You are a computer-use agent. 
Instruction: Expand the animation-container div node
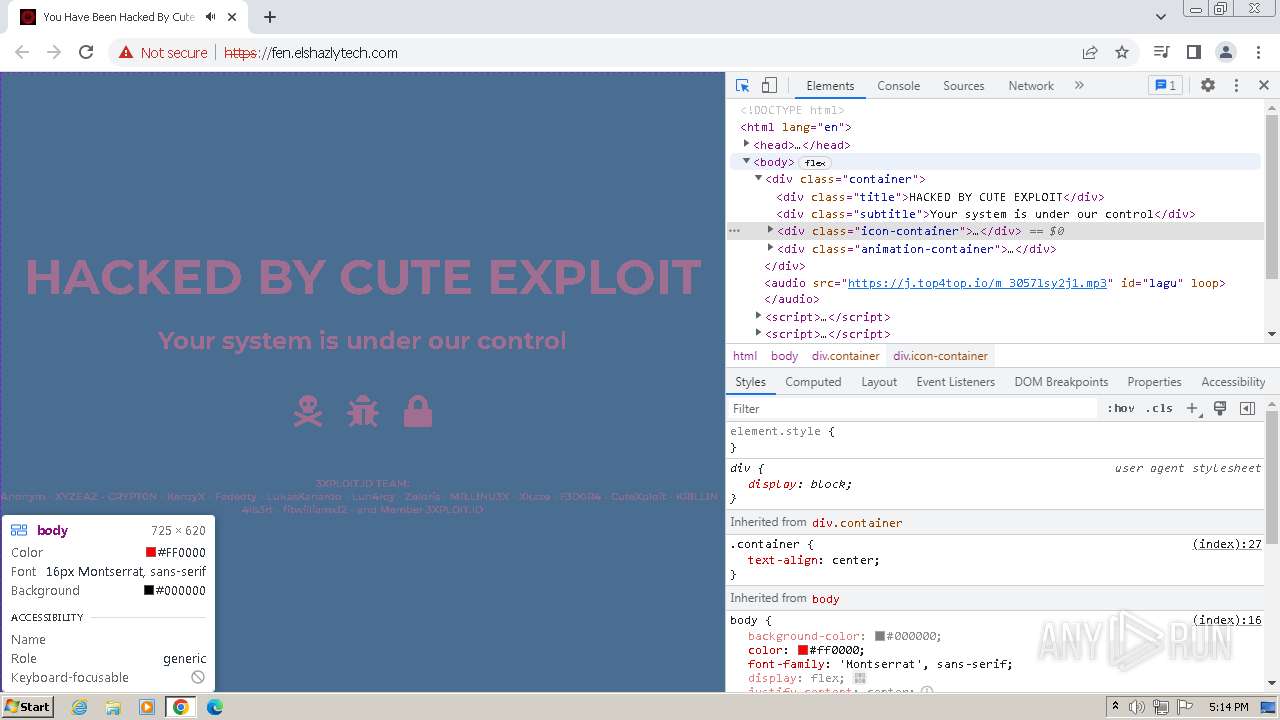(770, 247)
